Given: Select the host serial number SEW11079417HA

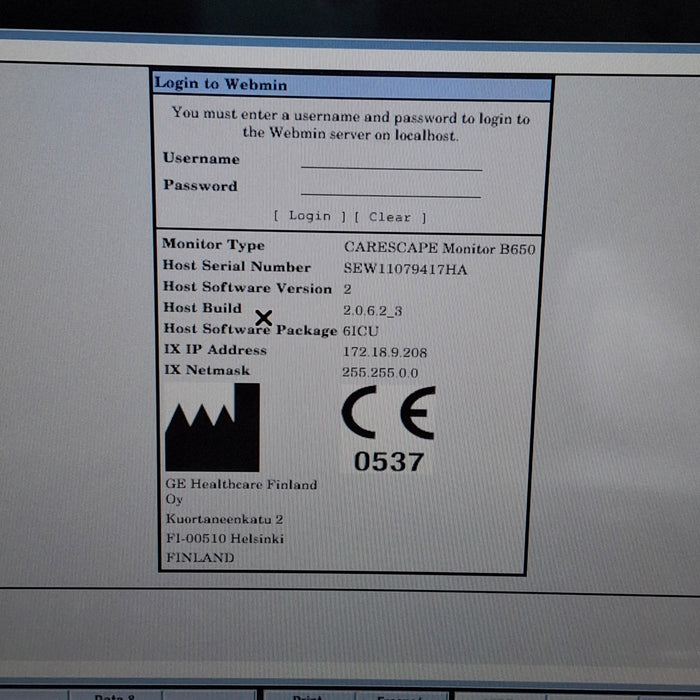Looking at the screenshot, I should pyautogui.click(x=405, y=269).
